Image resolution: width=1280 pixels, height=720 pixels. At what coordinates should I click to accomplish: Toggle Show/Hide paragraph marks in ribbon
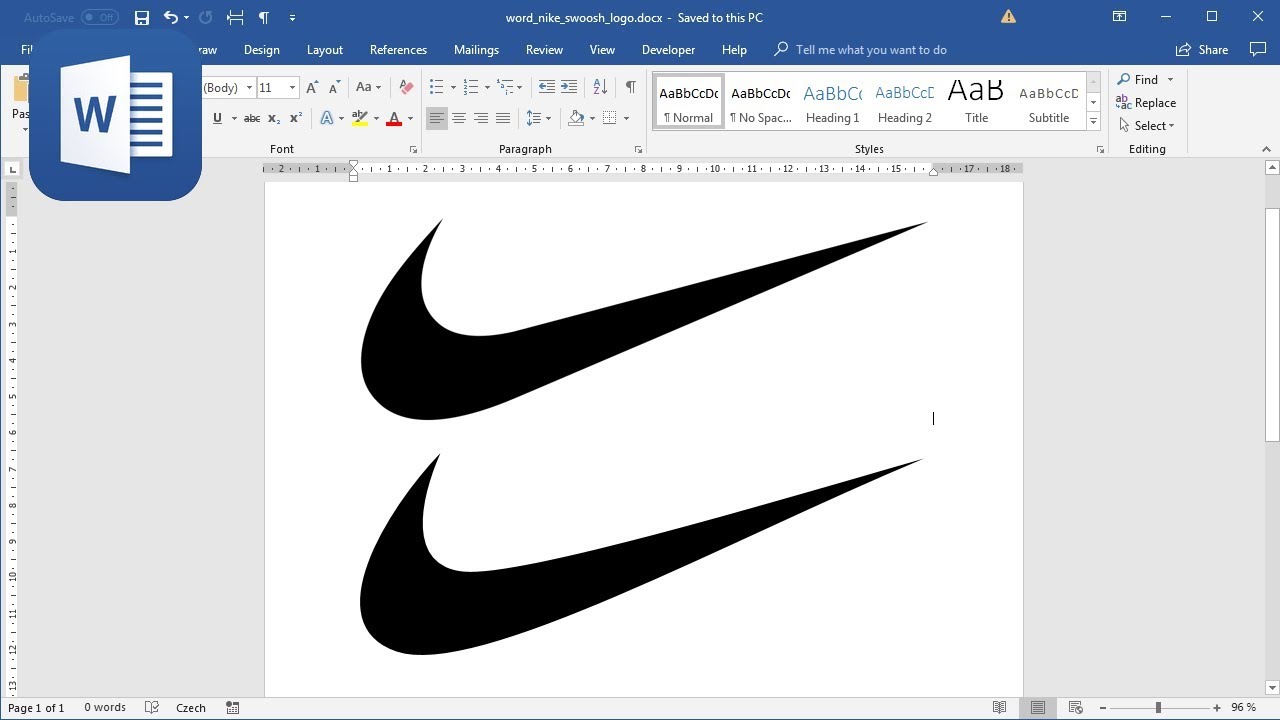(x=630, y=87)
